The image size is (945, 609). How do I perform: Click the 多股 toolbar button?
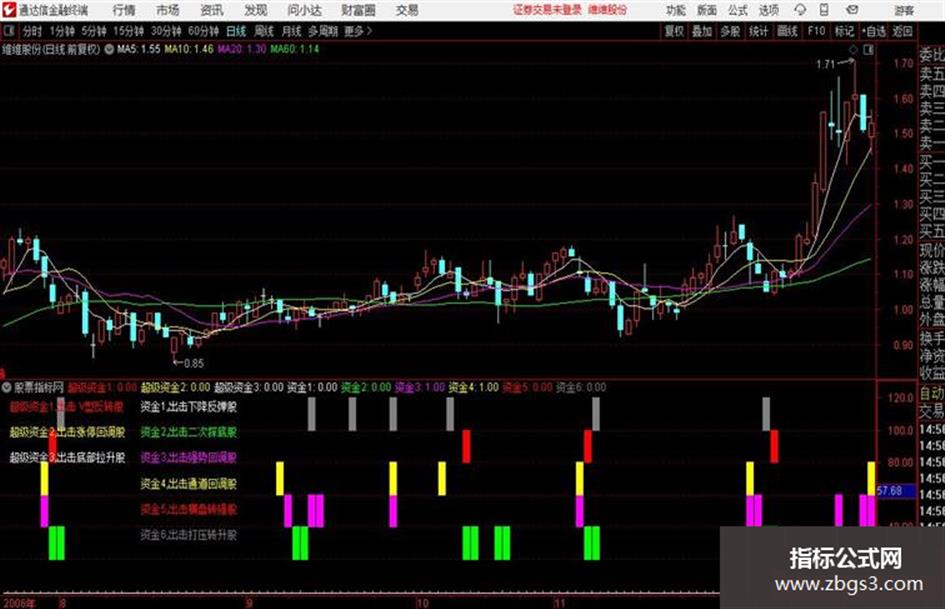730,31
